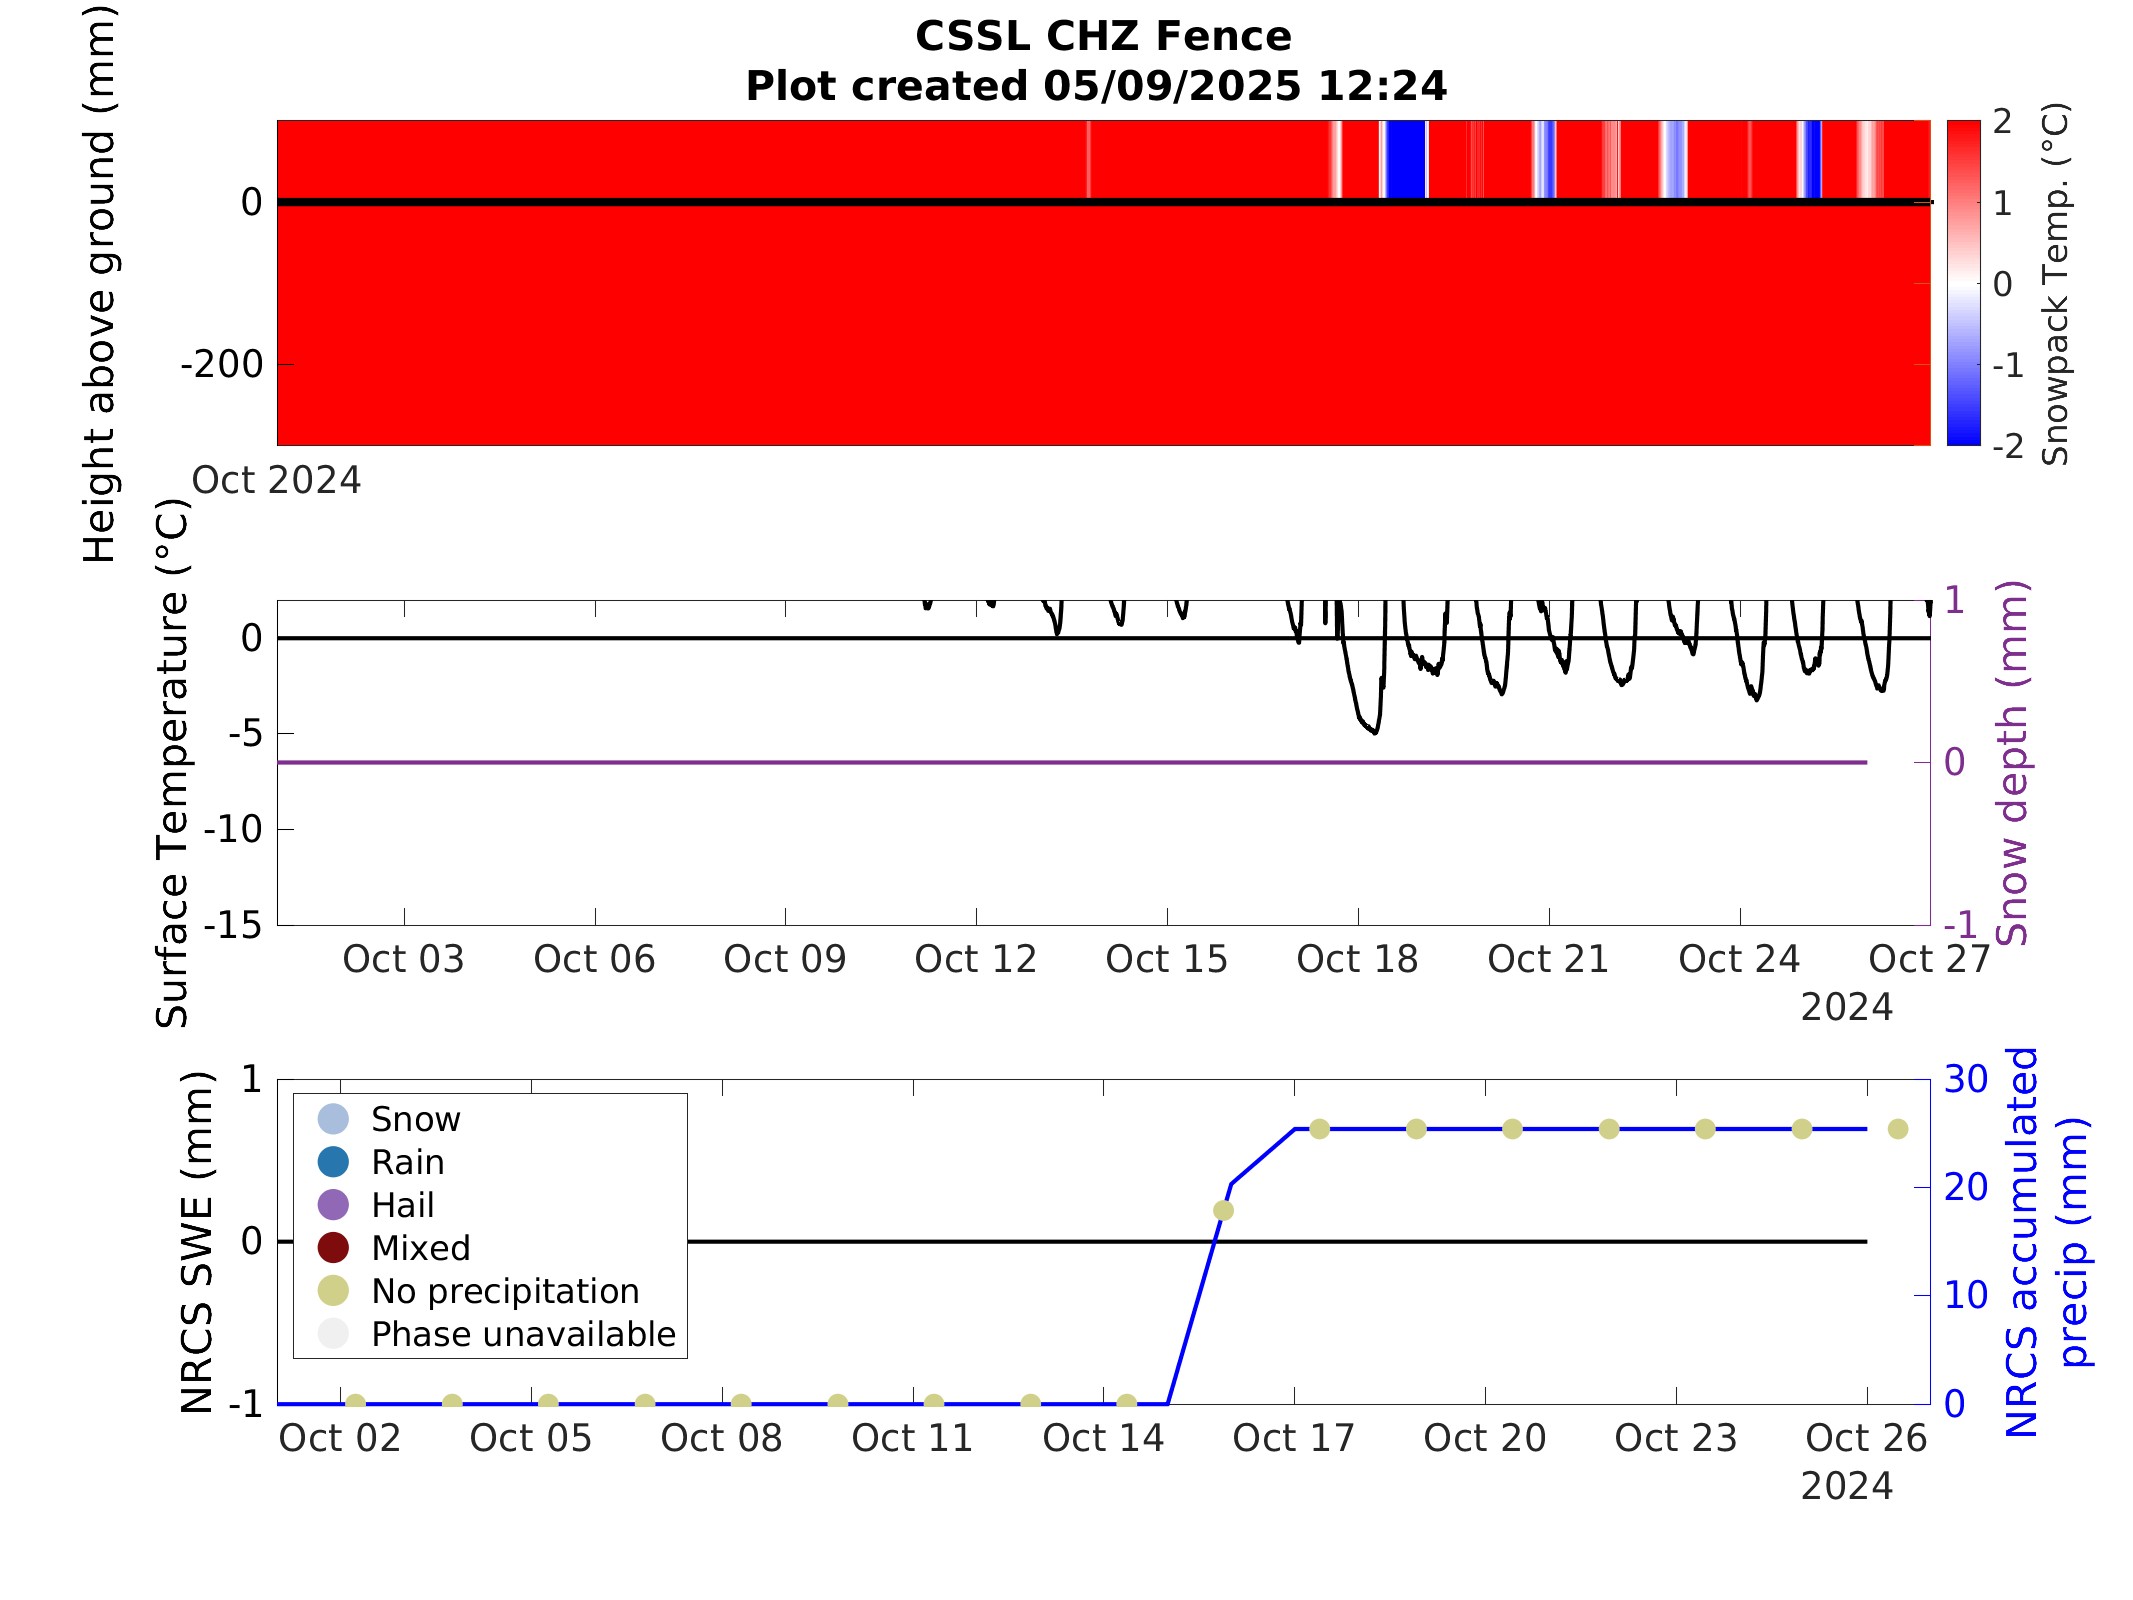Image resolution: width=2133 pixels, height=1600 pixels.
Task: Click the "Oct 20" date tick label
Action: (1485, 1438)
